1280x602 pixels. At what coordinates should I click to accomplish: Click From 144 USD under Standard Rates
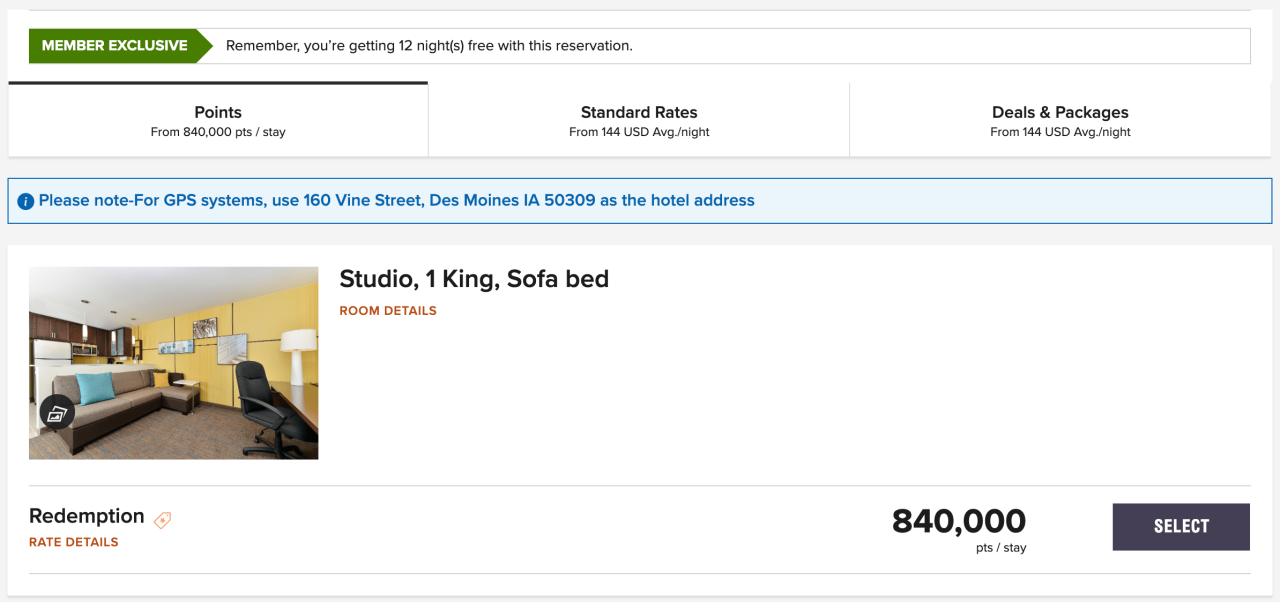(639, 132)
